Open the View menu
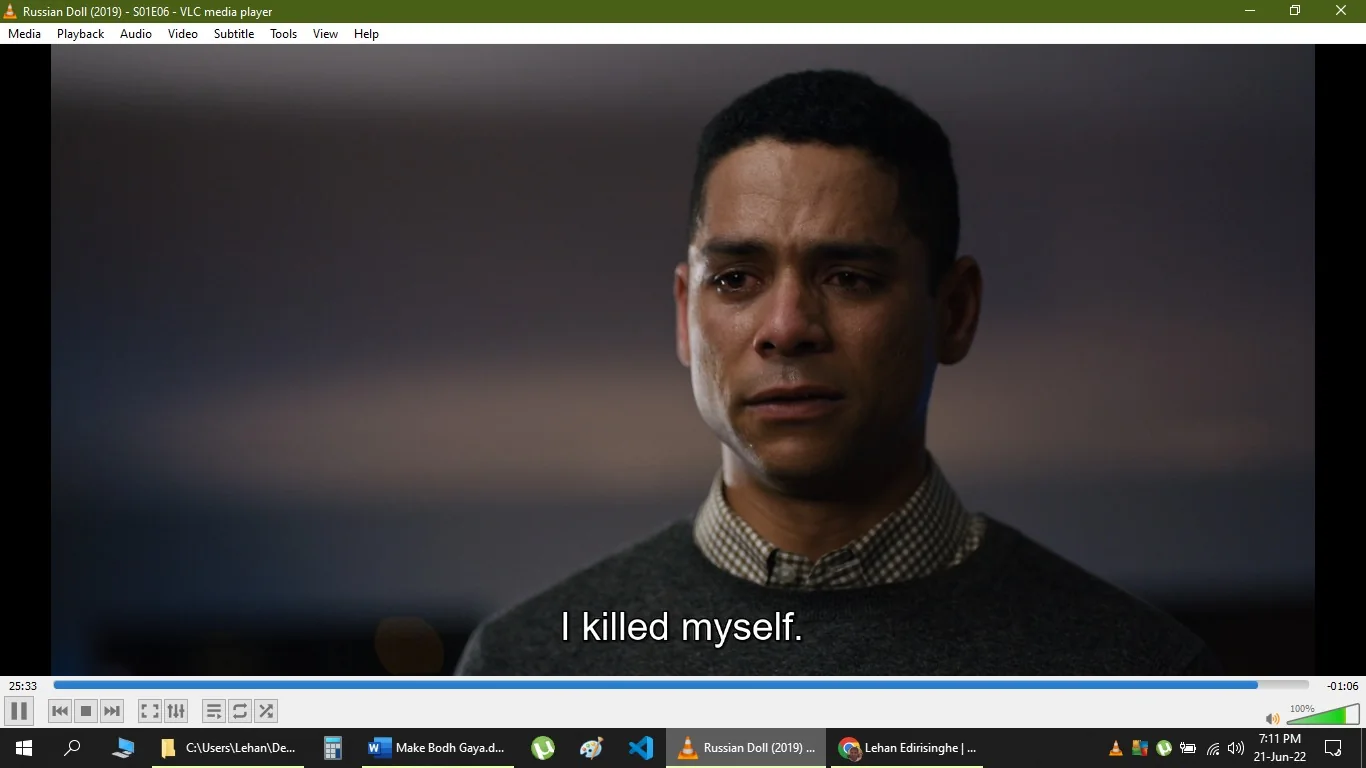Image resolution: width=1366 pixels, height=768 pixels. click(x=326, y=34)
